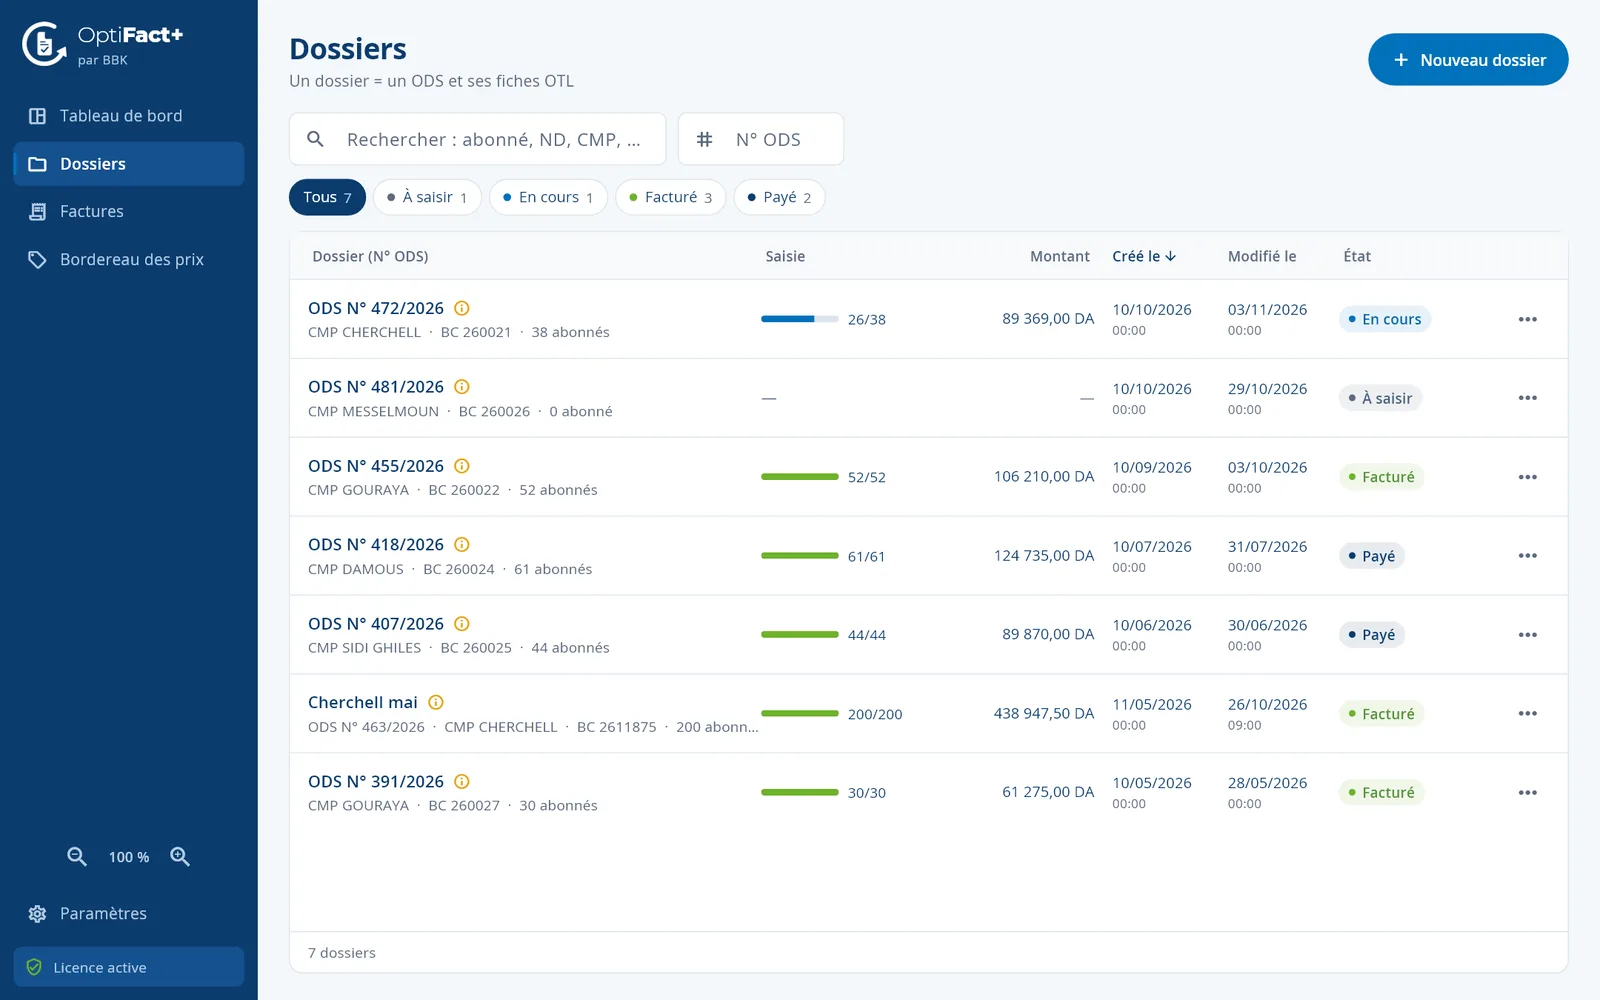The image size is (1600, 1000).
Task: Click the En cours status badge in table
Action: 1385,319
